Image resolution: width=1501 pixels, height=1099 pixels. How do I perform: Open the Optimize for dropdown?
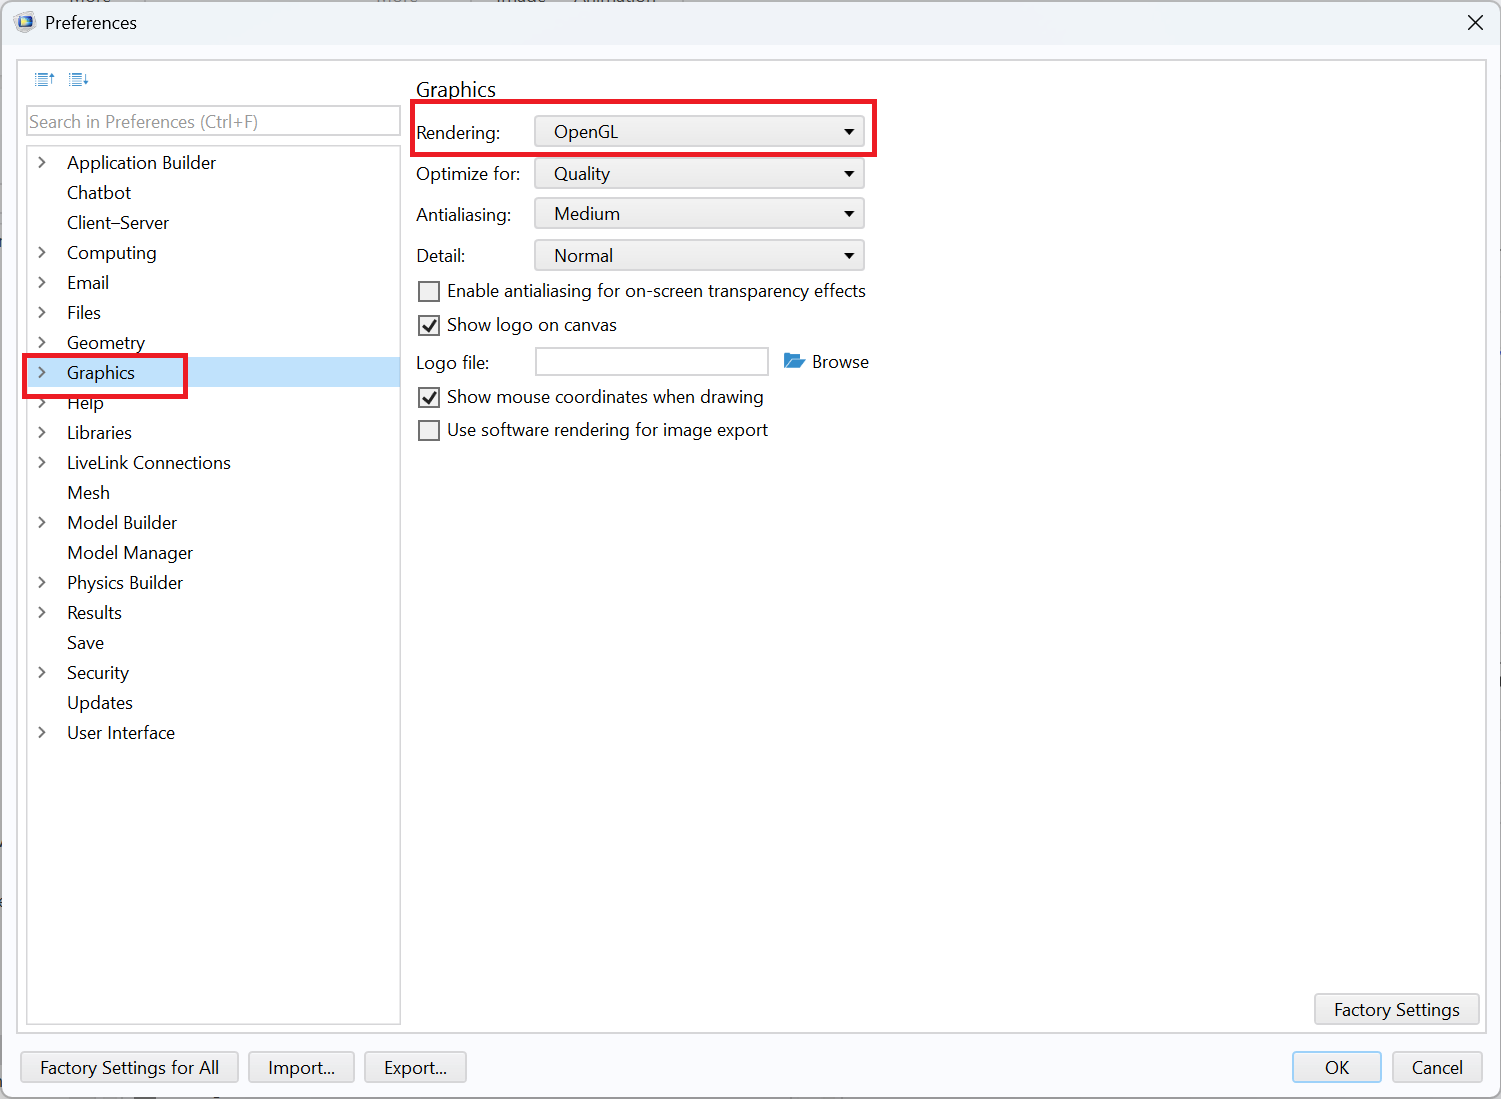pos(699,174)
